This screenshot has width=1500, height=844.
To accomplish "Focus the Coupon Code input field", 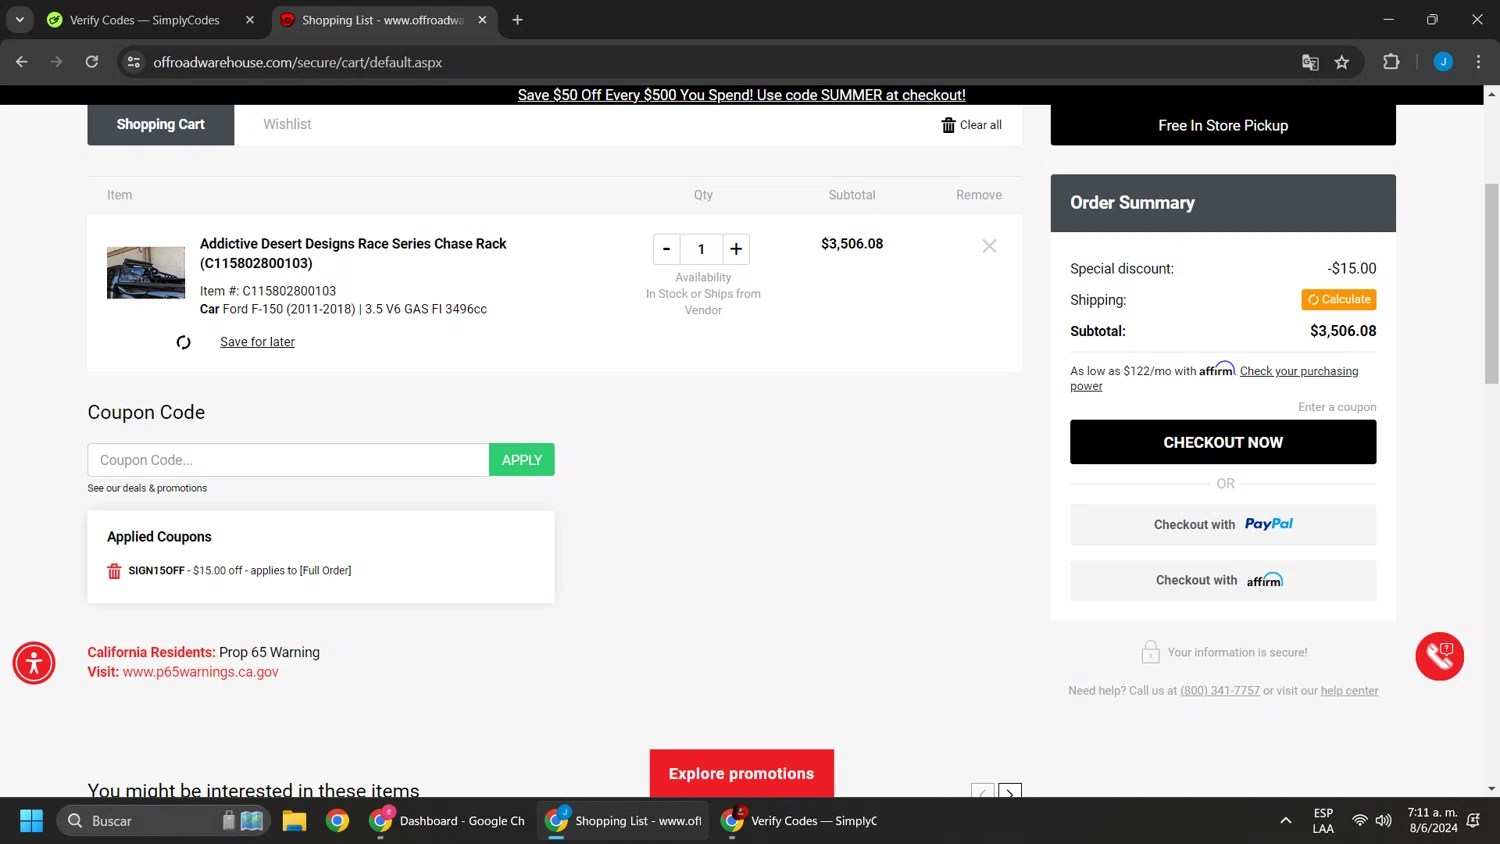I will point(288,460).
